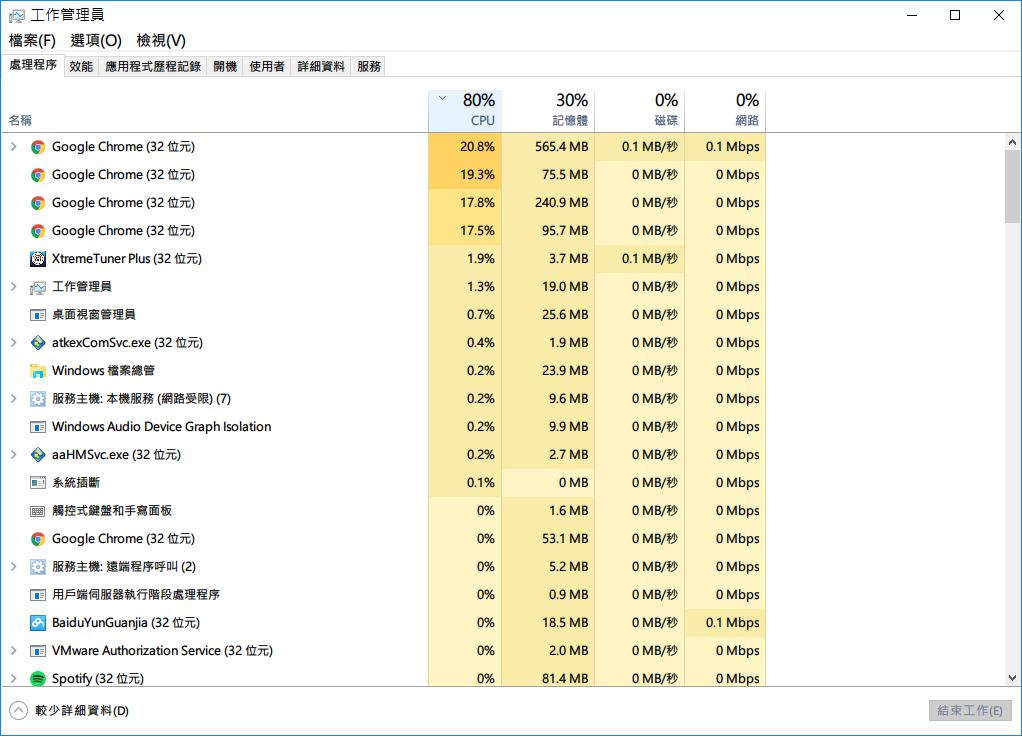
Task: Expand the Spotify process group
Action: tap(14, 679)
